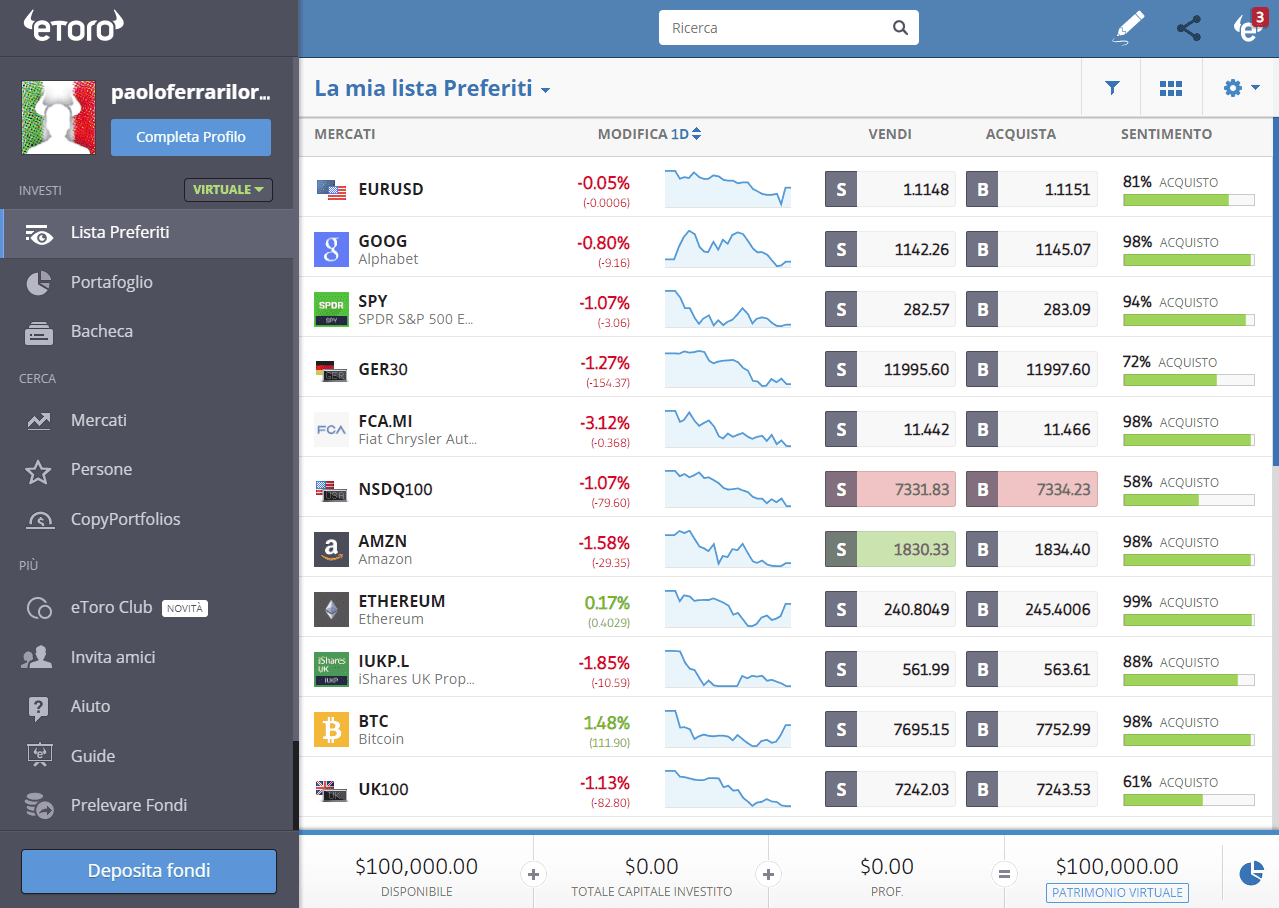Toggle the VIRTUALE account mode switch

pos(228,189)
